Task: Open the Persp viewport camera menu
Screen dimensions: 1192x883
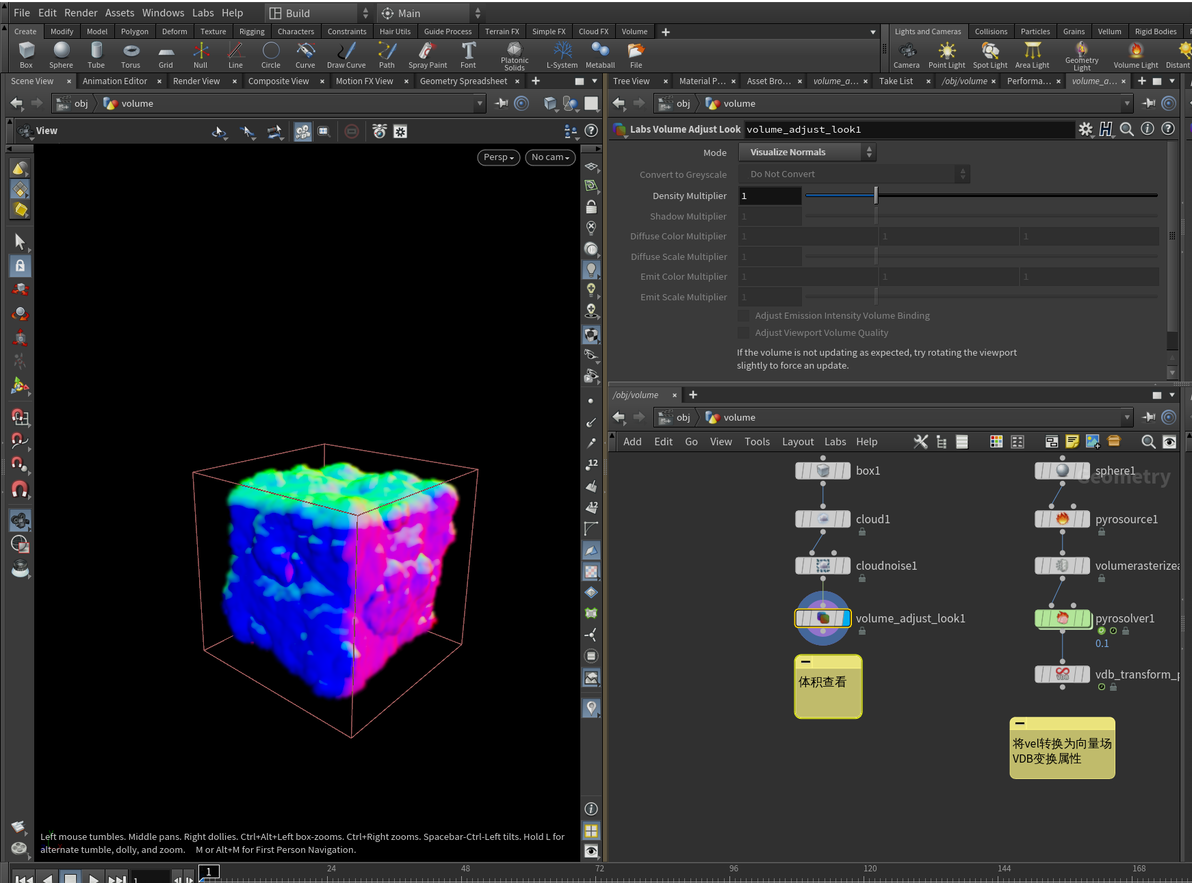Action: coord(498,157)
